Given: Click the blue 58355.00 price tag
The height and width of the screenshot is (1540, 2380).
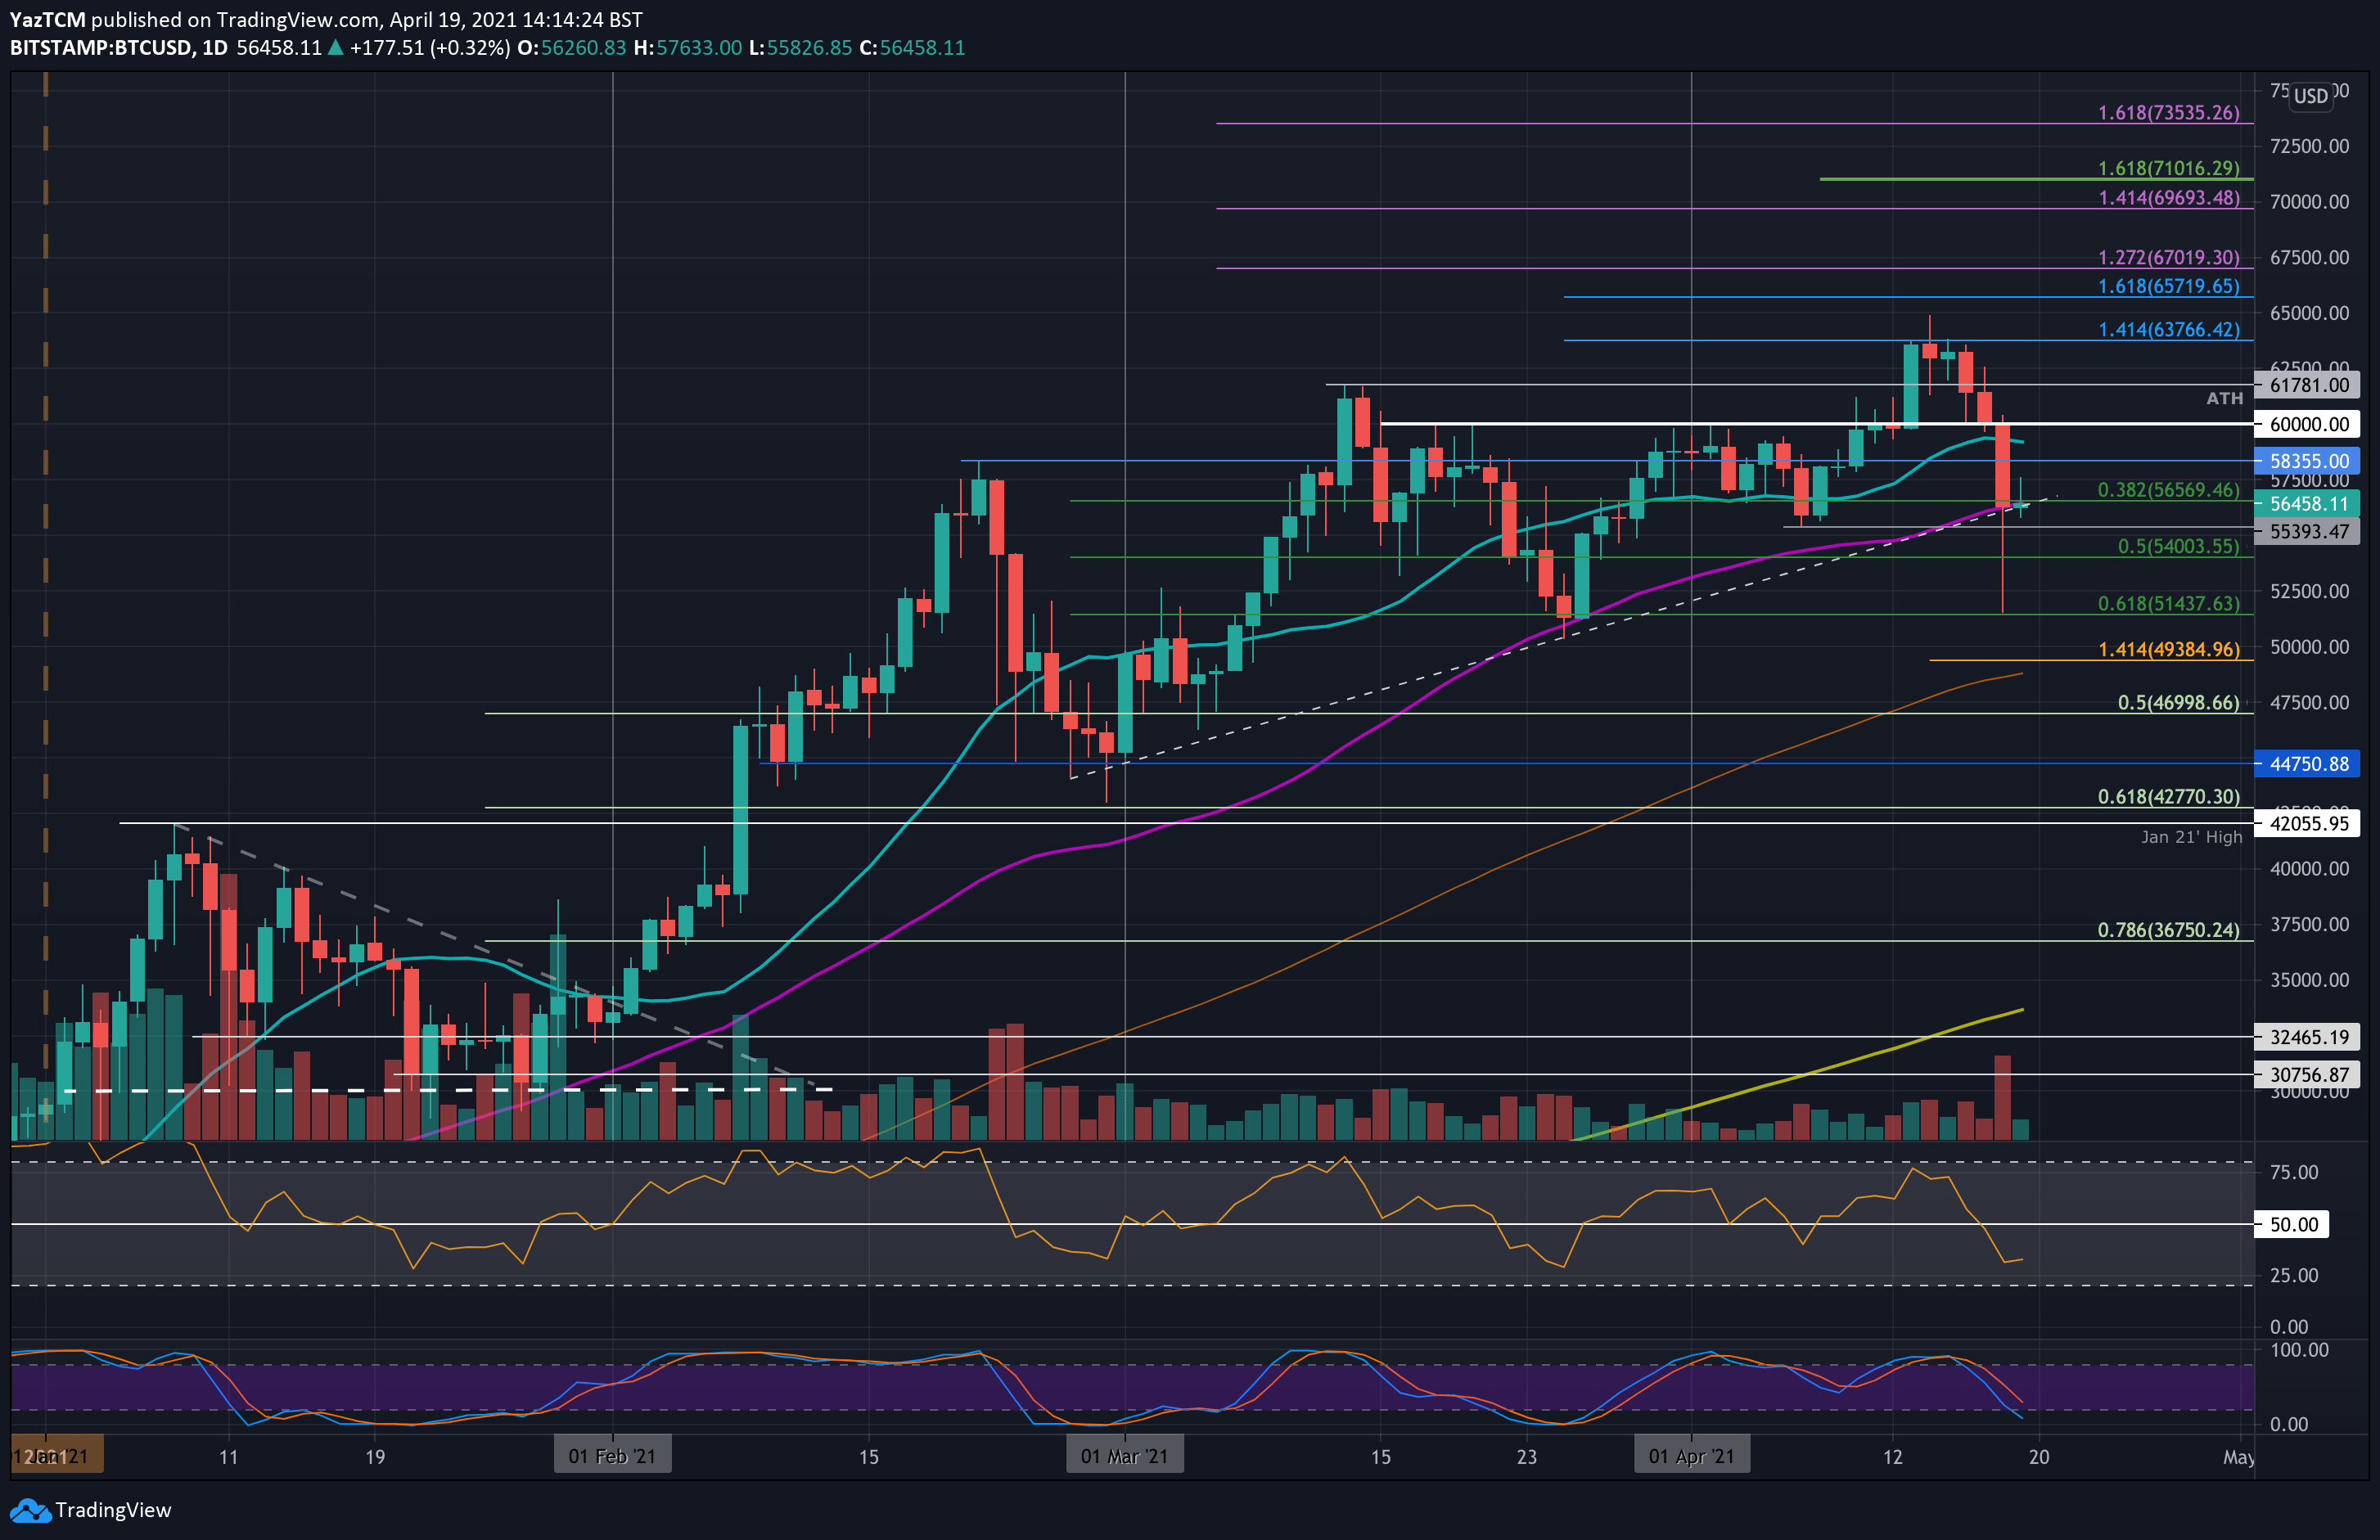Looking at the screenshot, I should pos(2308,461).
